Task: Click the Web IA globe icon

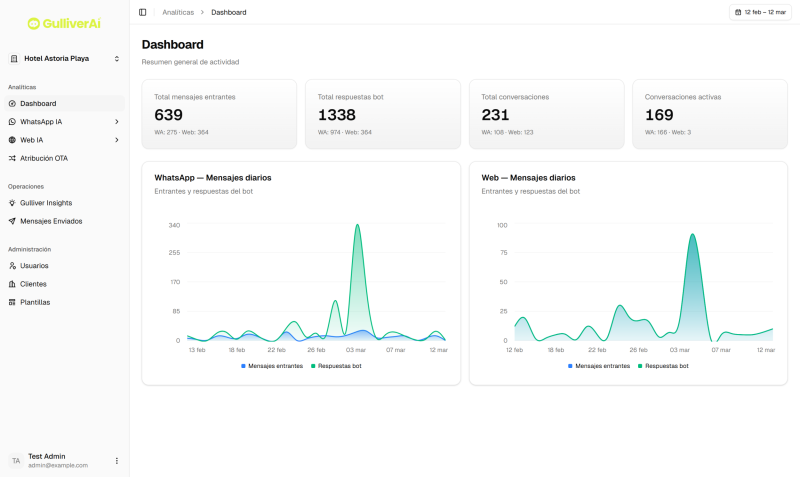Action: [x=12, y=140]
